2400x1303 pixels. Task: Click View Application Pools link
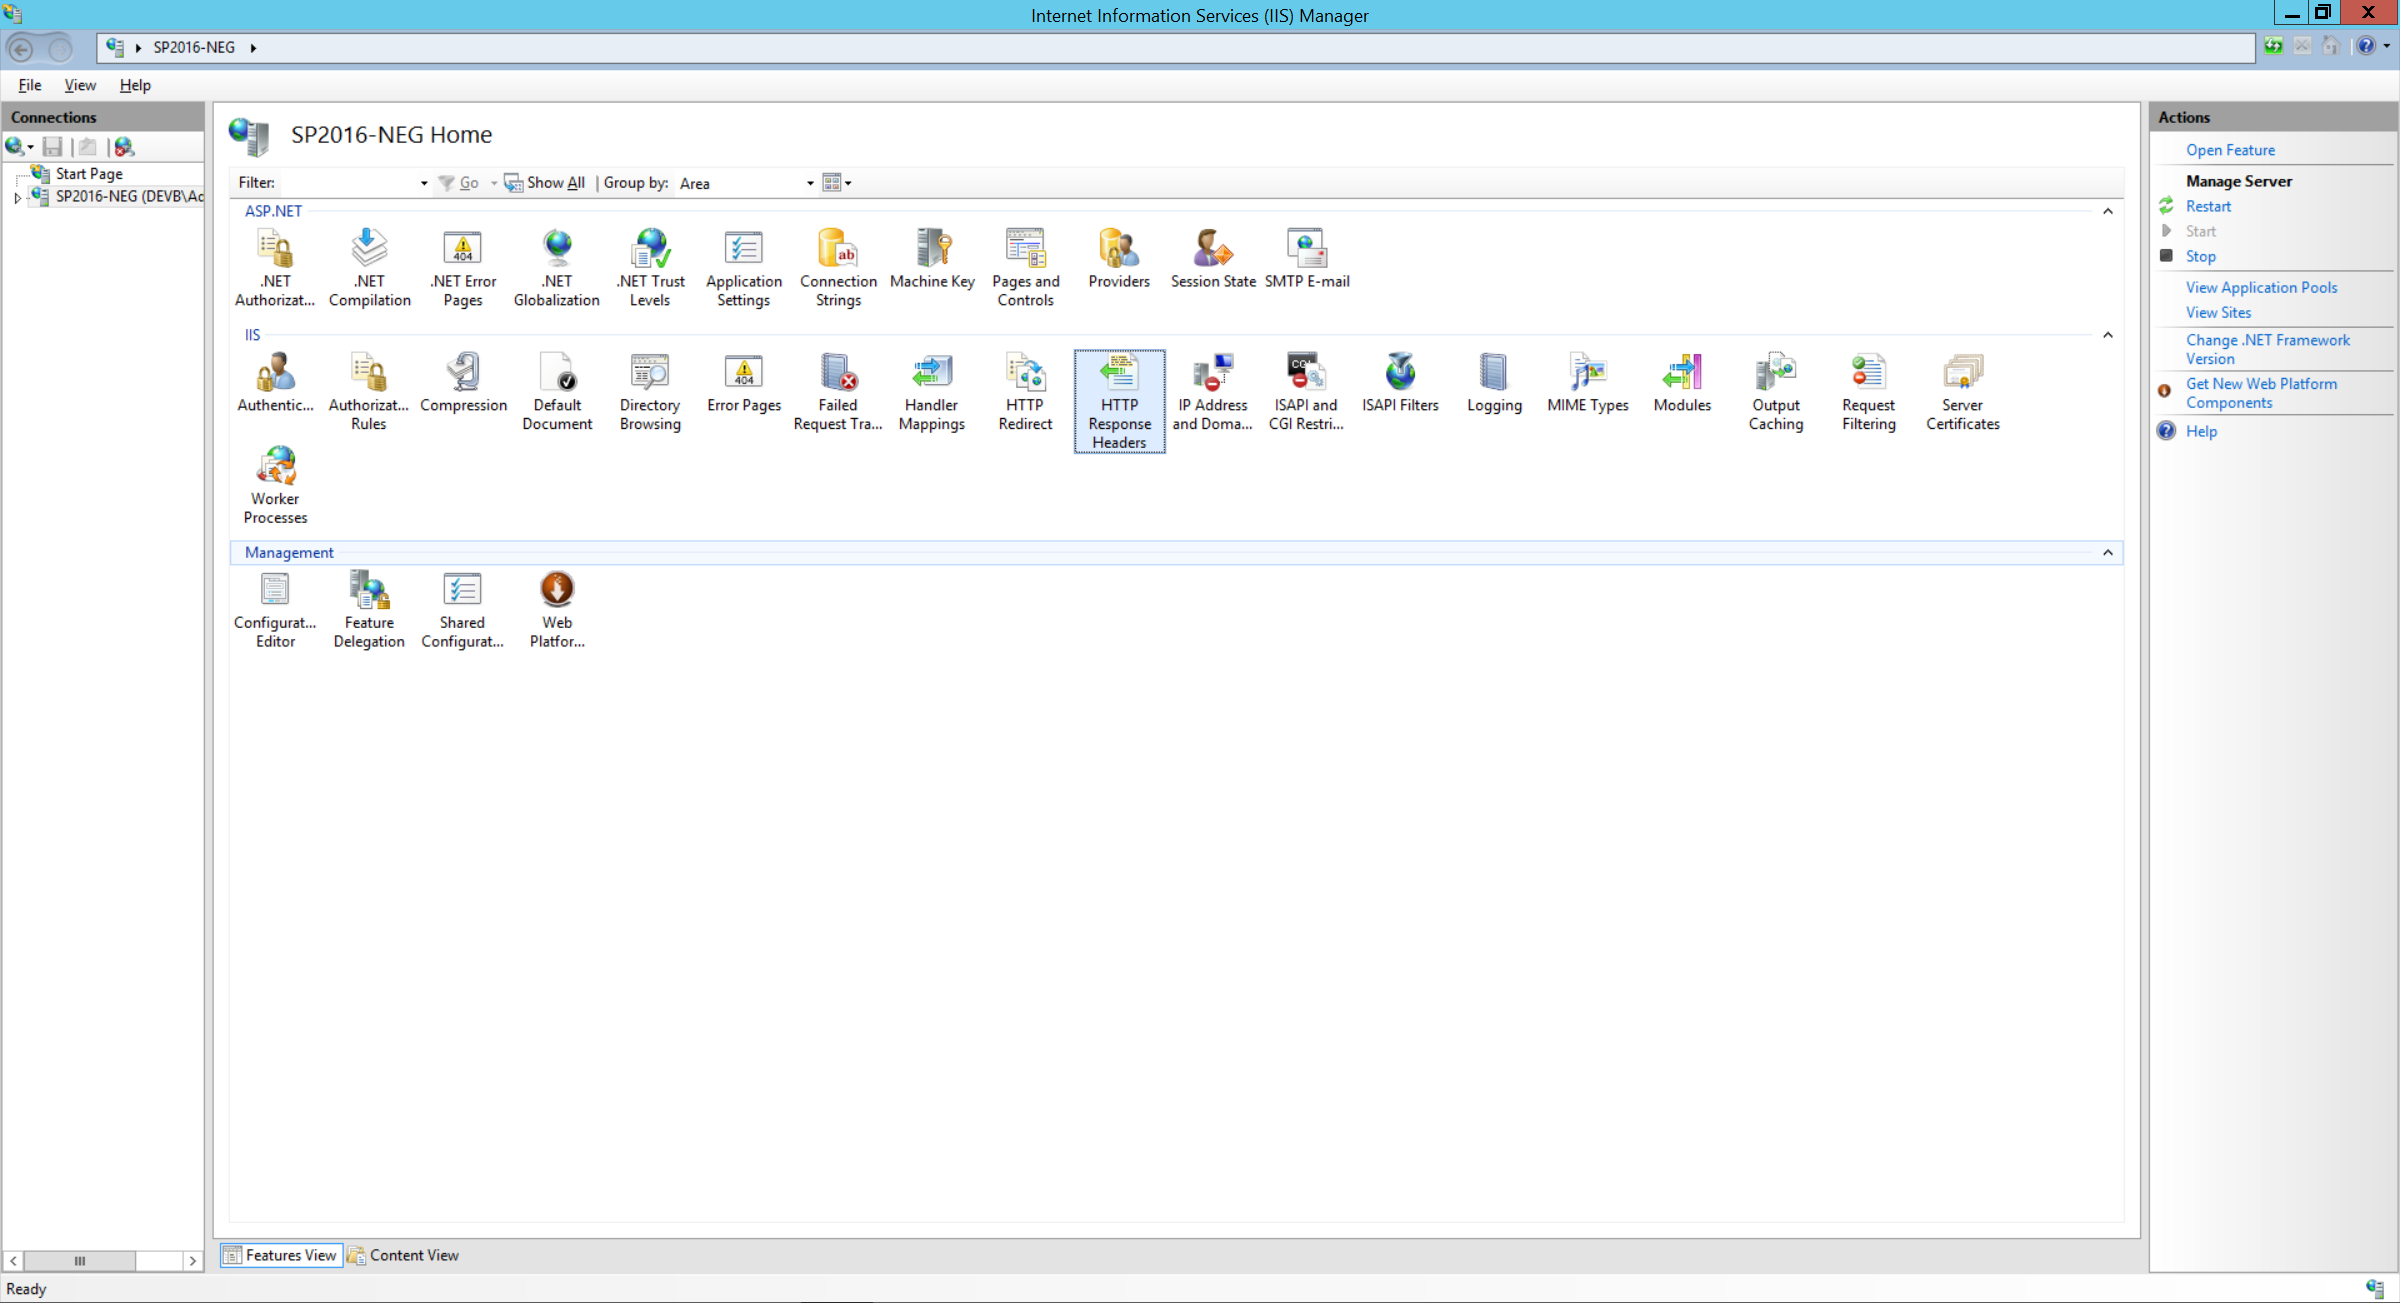(2261, 287)
